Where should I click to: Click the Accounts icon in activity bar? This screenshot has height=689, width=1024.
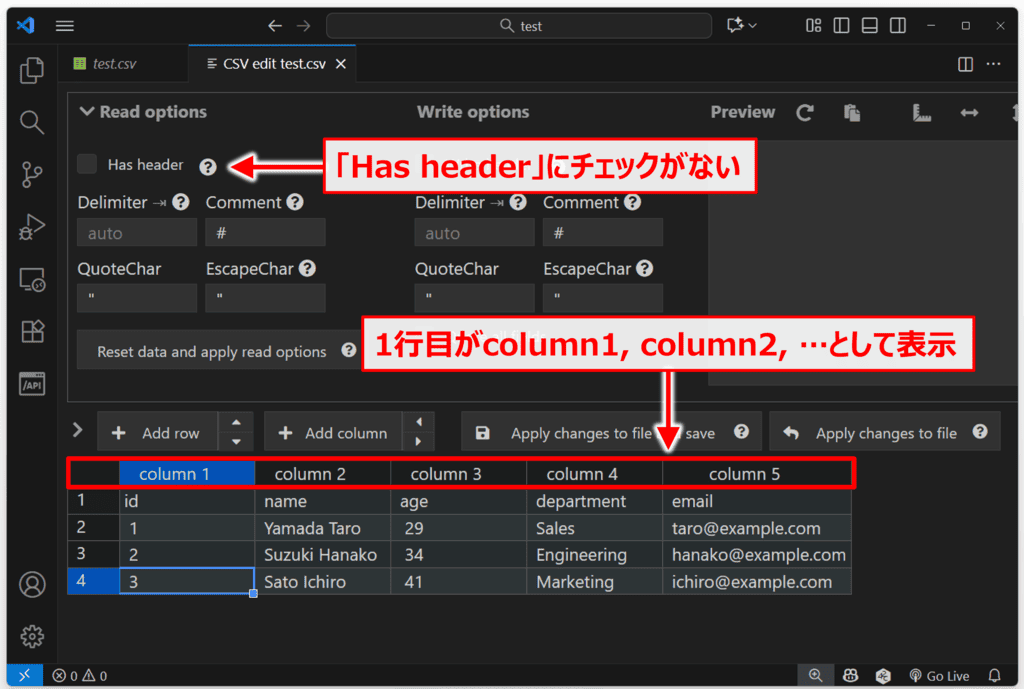click(32, 583)
